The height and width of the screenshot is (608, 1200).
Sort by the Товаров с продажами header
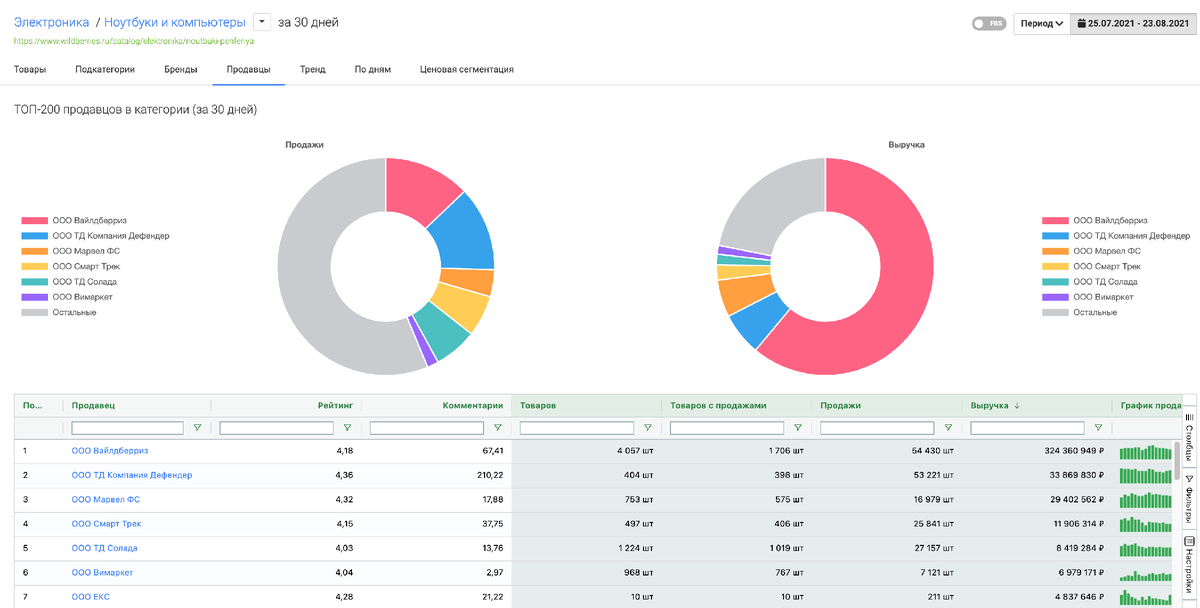pos(718,406)
